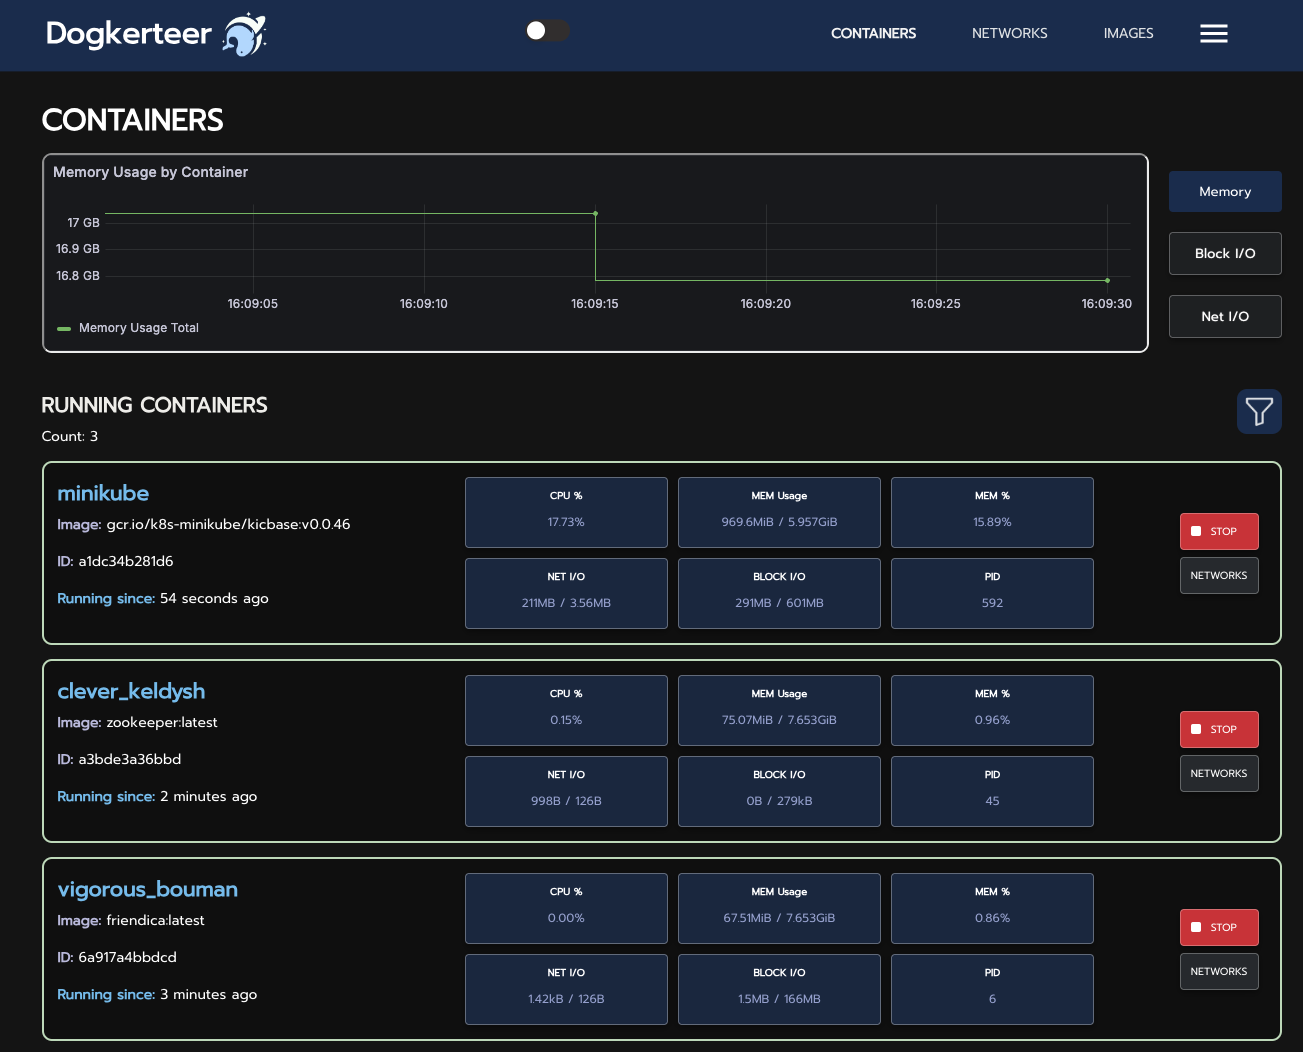Toggle the theme switch in the top bar

[x=547, y=31]
